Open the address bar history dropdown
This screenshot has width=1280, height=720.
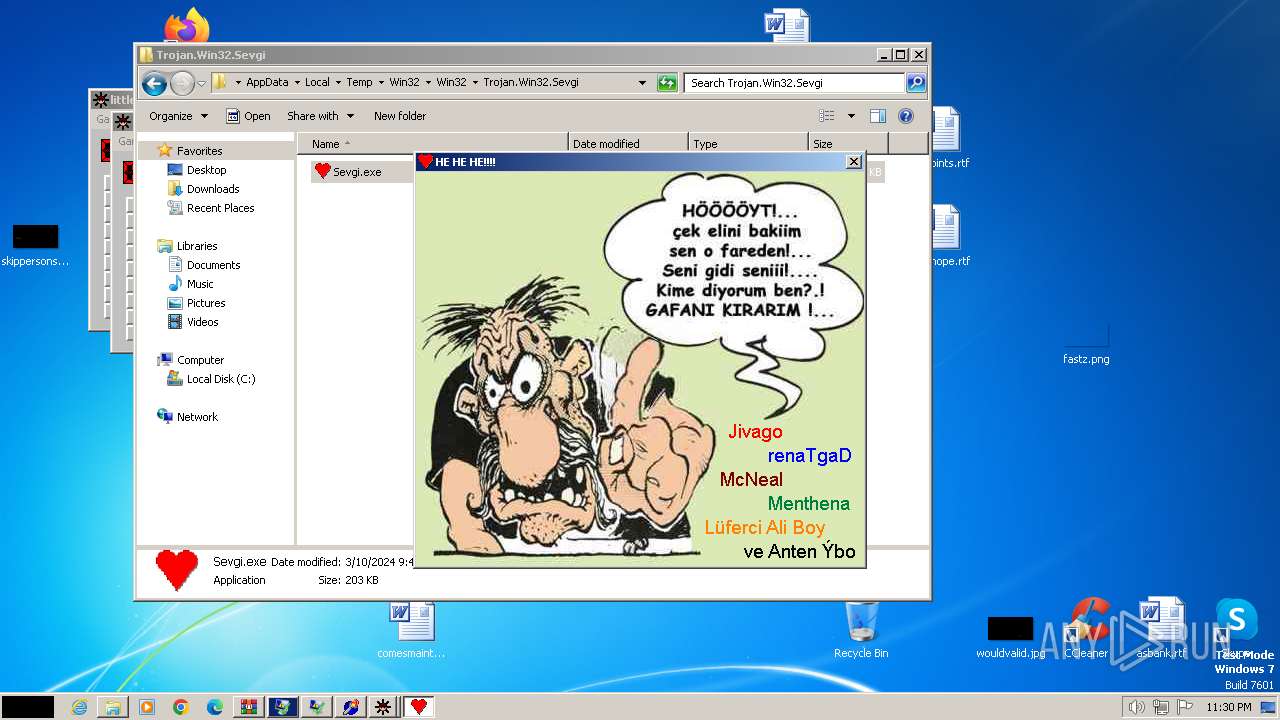642,83
